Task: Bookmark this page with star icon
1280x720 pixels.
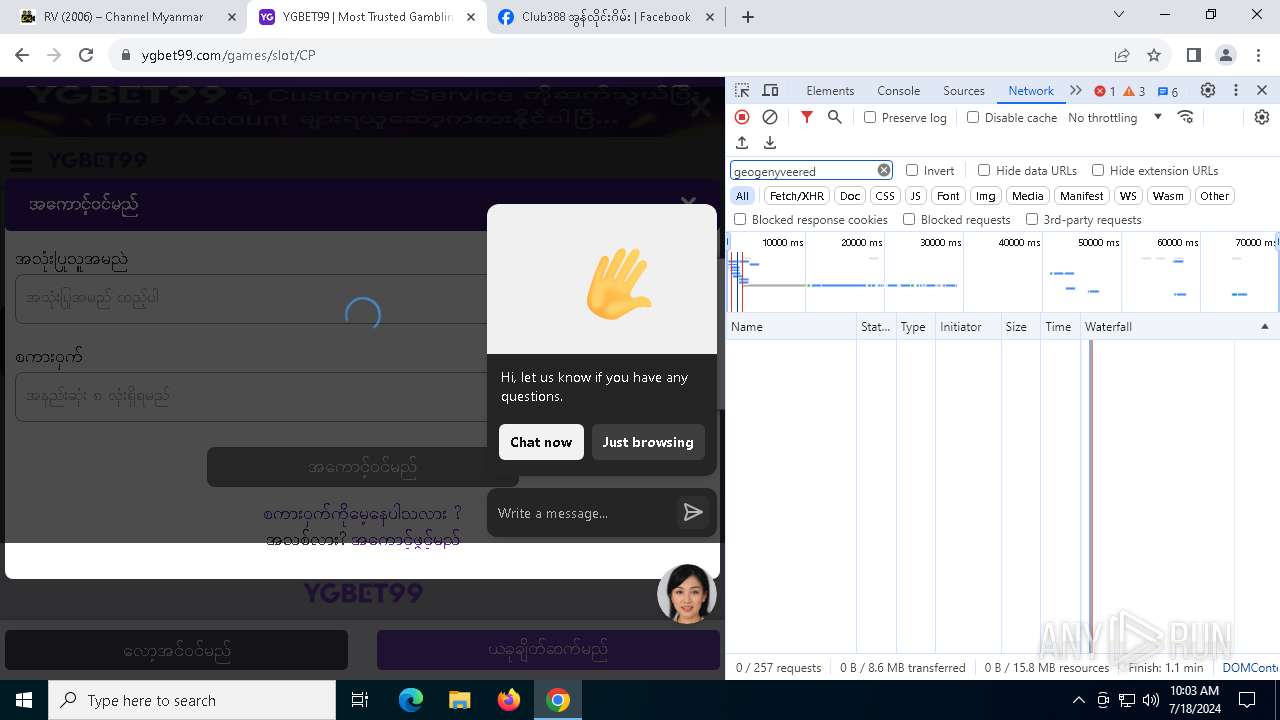Action: (1154, 55)
